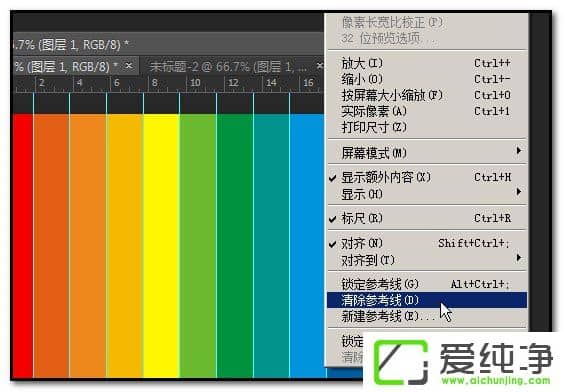Select 实际像素 menu entry

pyautogui.click(x=427, y=111)
